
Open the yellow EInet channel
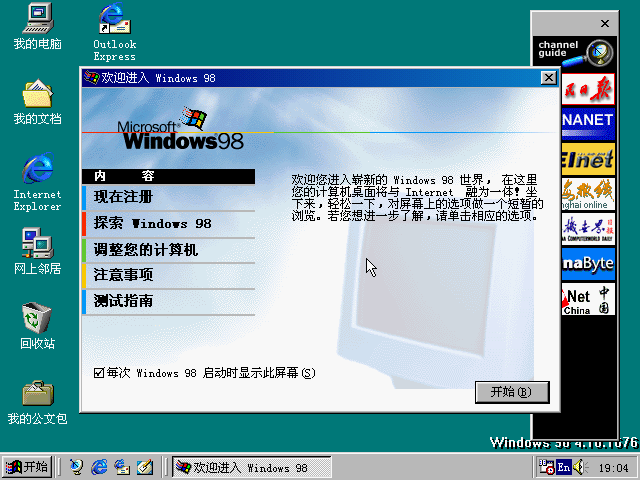588,159
